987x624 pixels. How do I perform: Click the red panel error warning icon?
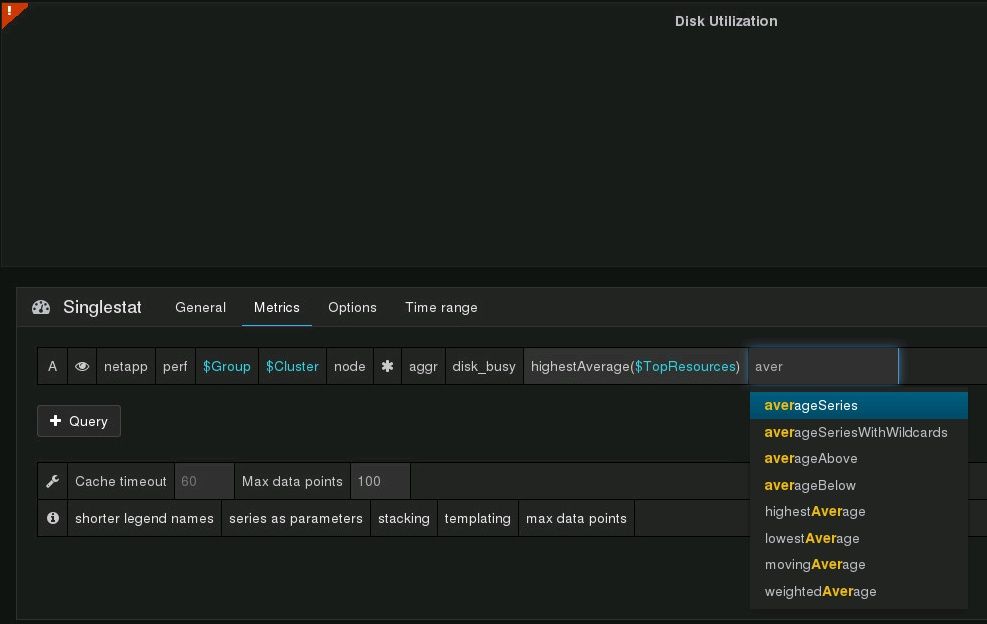click(x=11, y=12)
